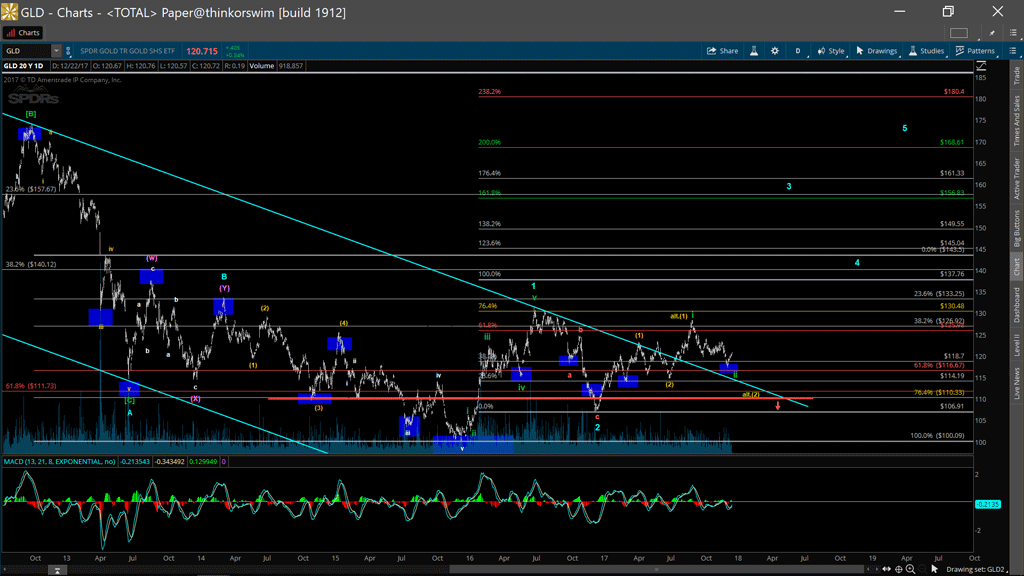
Task: Open the flask icon next to Share
Action: point(754,51)
